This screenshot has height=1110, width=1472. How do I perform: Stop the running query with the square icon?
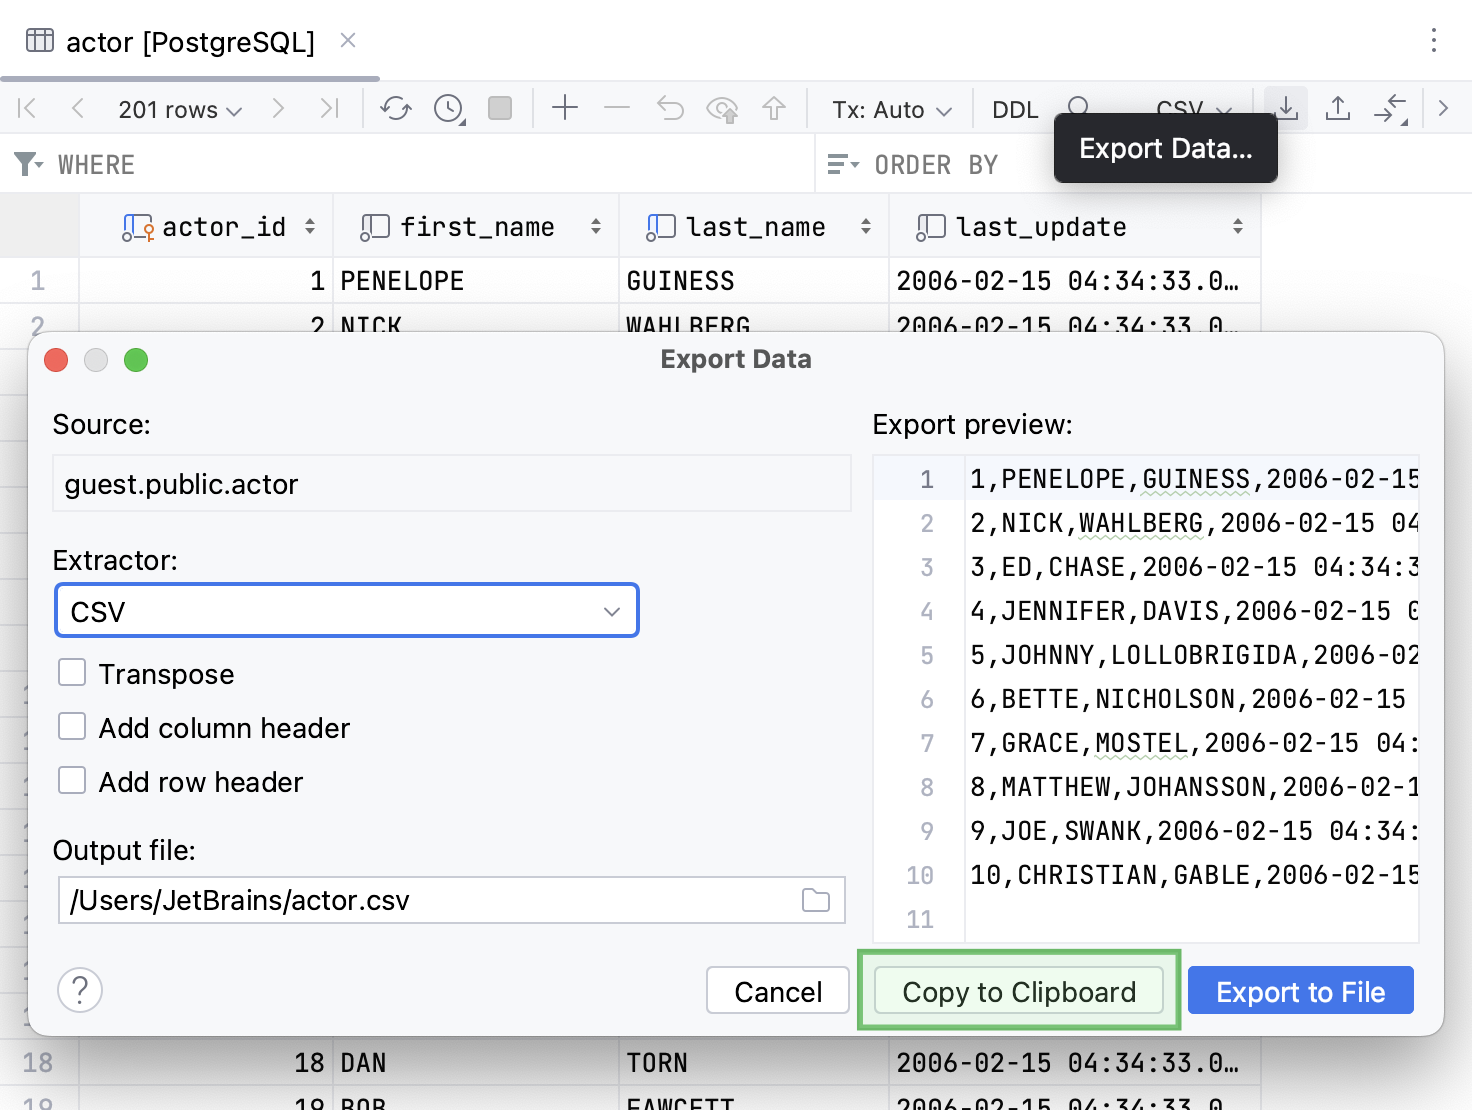pos(500,108)
